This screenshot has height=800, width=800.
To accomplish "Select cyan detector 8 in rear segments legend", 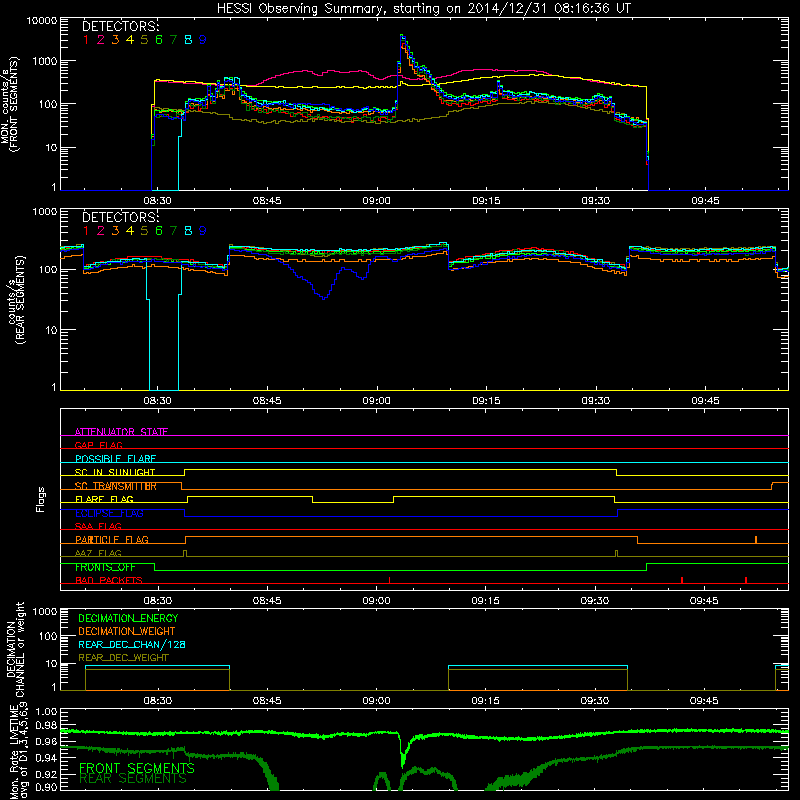I will [x=188, y=231].
